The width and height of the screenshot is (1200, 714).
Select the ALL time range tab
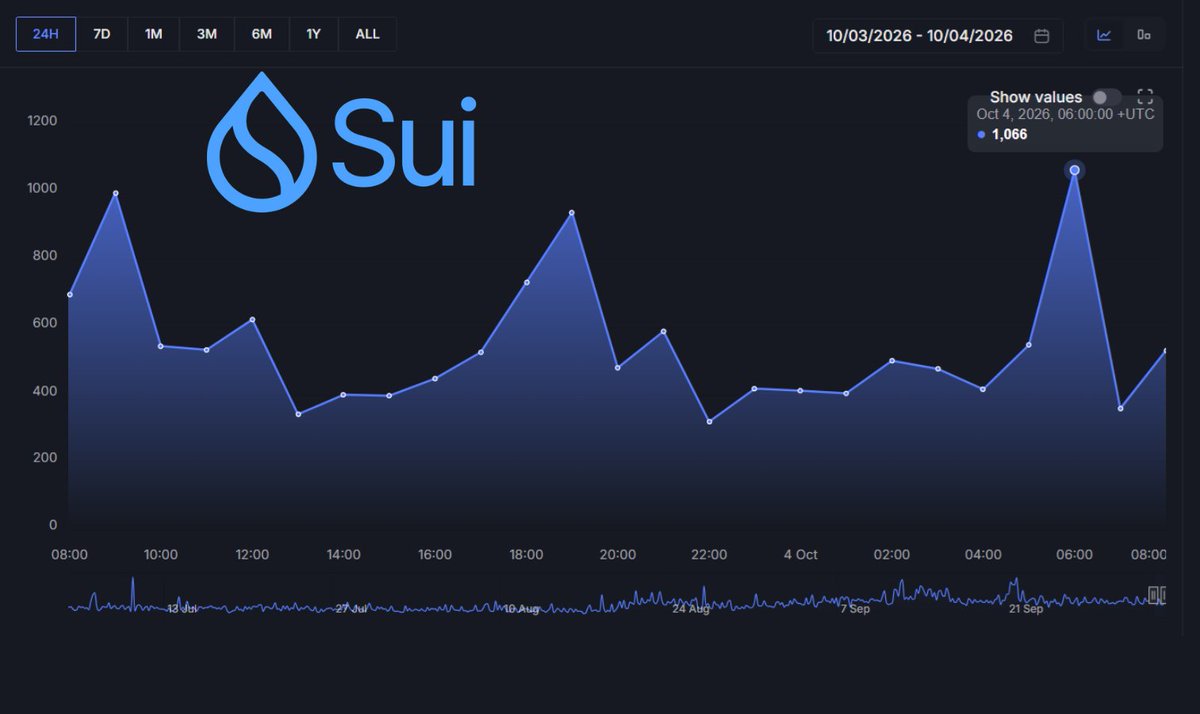(367, 34)
